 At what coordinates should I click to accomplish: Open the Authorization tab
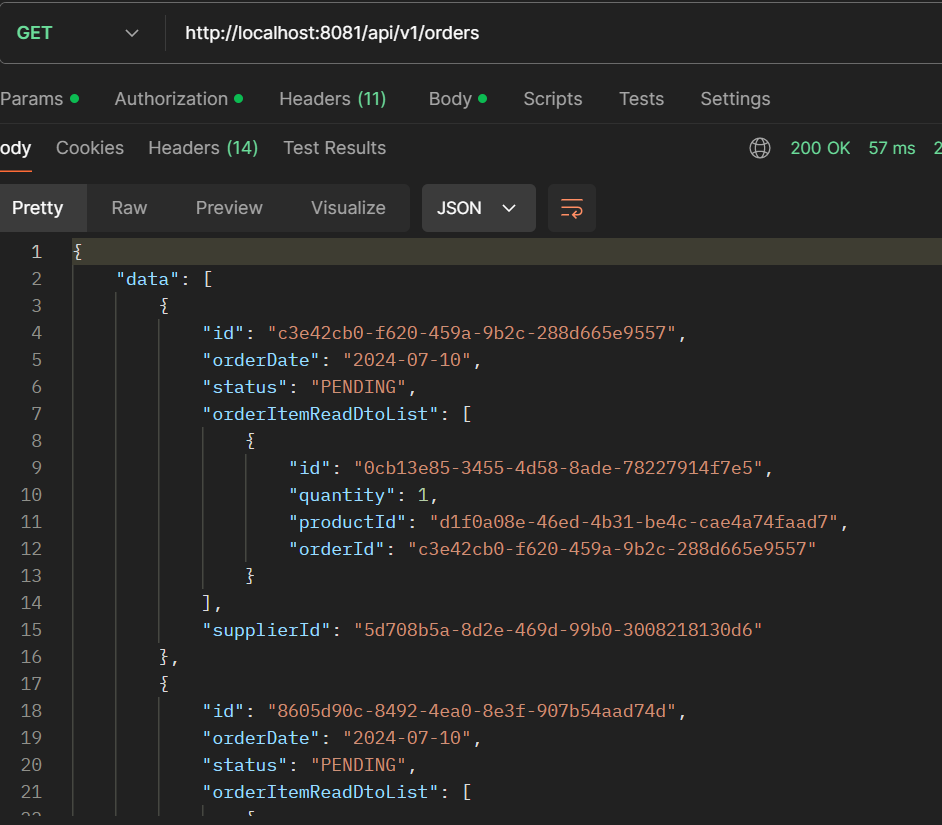point(178,99)
